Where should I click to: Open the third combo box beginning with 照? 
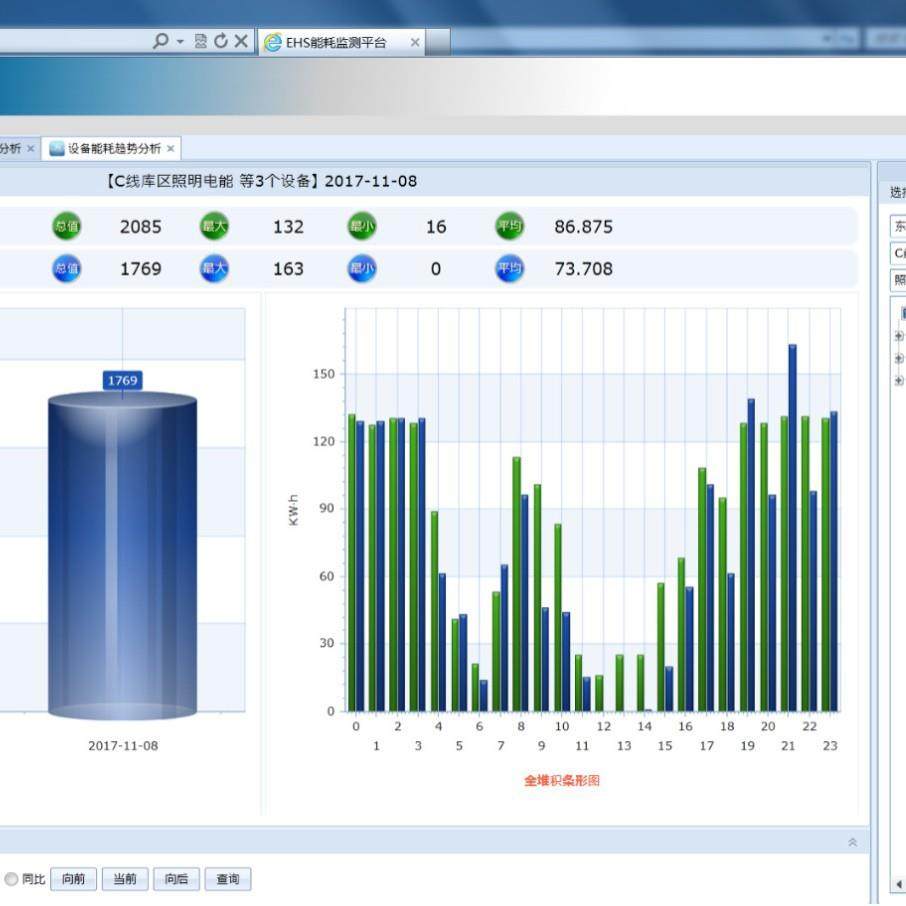(x=898, y=280)
